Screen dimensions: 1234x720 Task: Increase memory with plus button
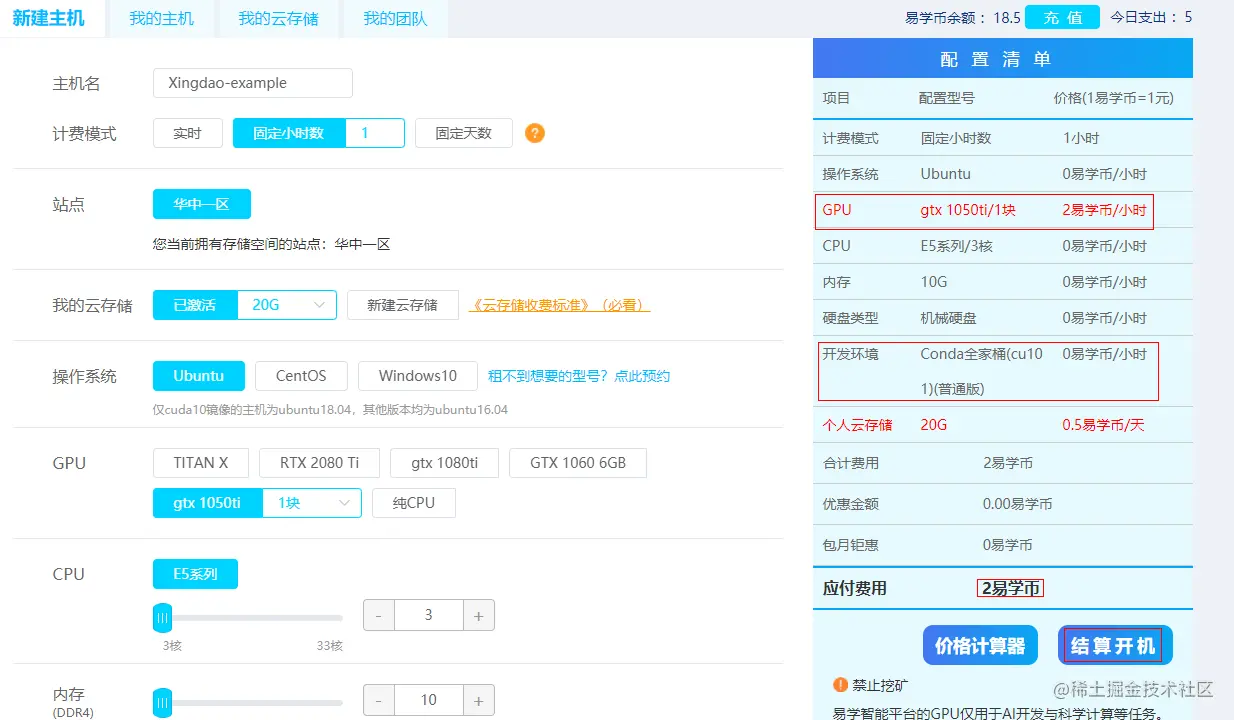479,700
